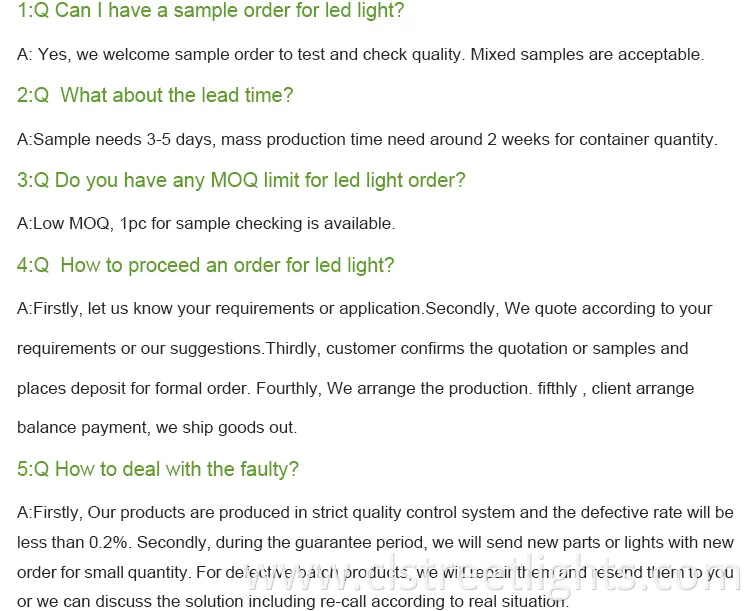Click question 4 "How to proceed an order"
Screen dimensions: 750x611
[206, 266]
